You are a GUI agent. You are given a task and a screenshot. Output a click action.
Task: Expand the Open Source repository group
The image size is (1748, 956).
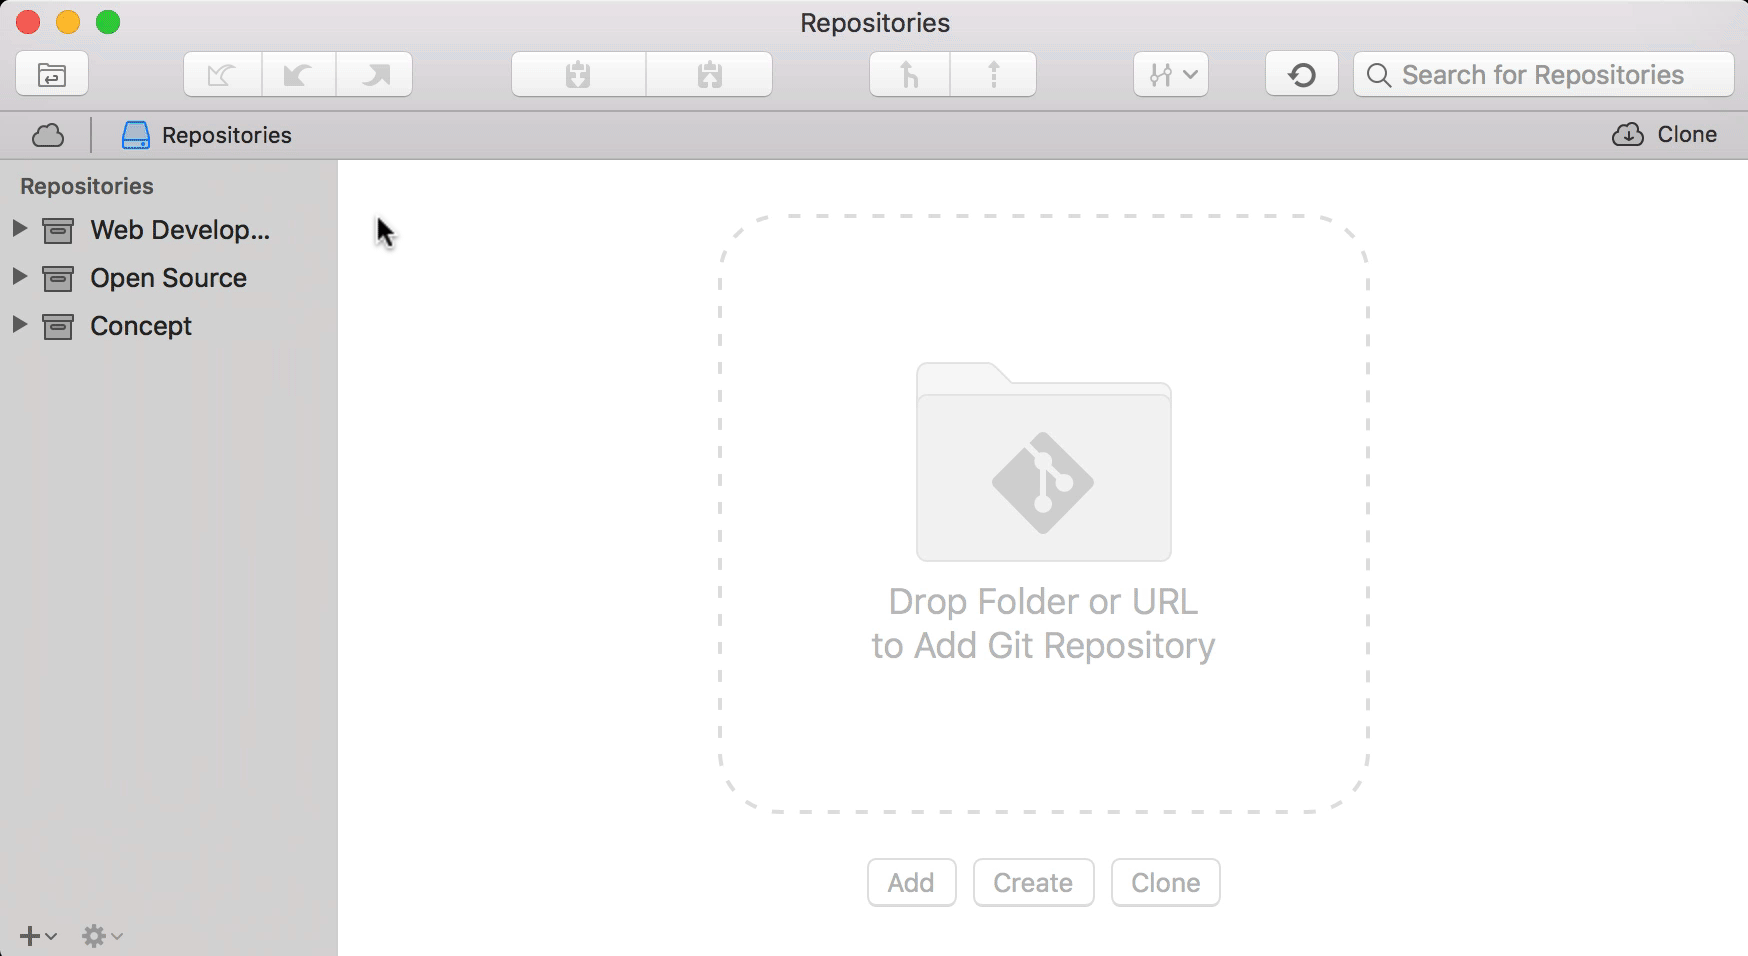tap(20, 277)
